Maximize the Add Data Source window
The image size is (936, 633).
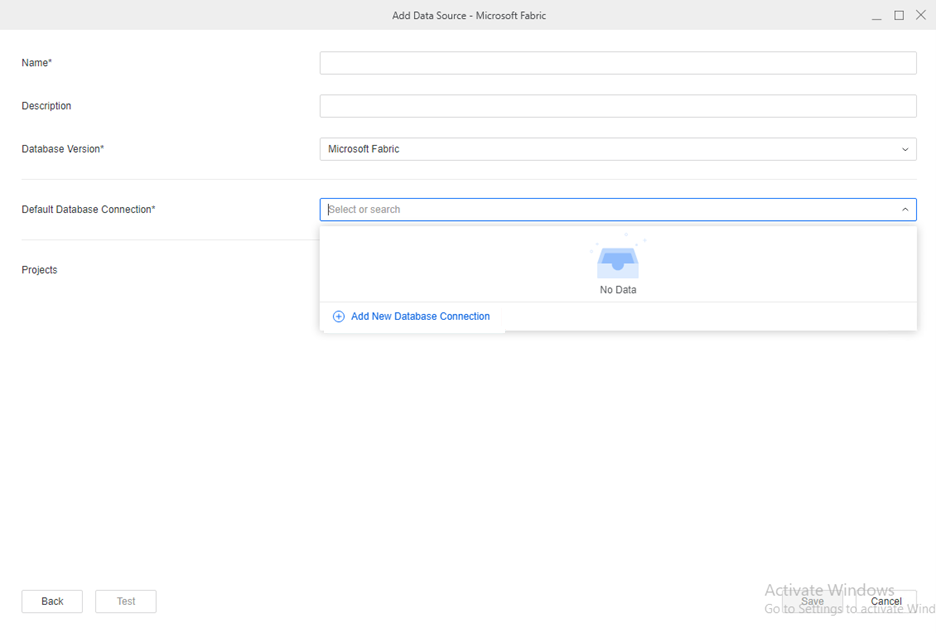pyautogui.click(x=899, y=15)
